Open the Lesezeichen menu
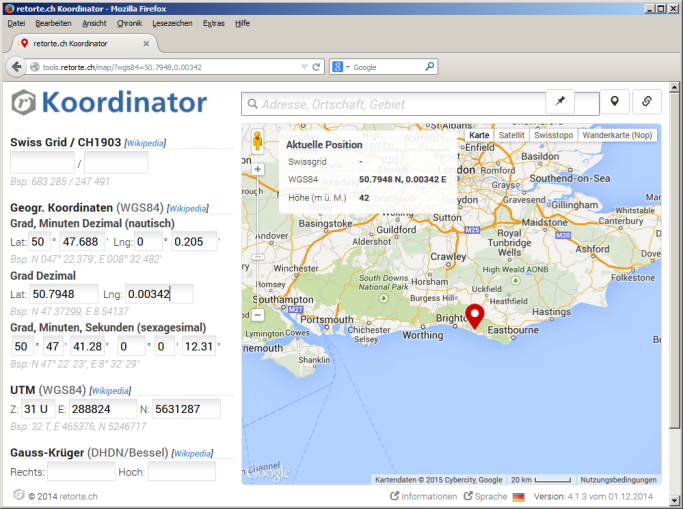Viewport: 683px width, 509px height. [172, 24]
